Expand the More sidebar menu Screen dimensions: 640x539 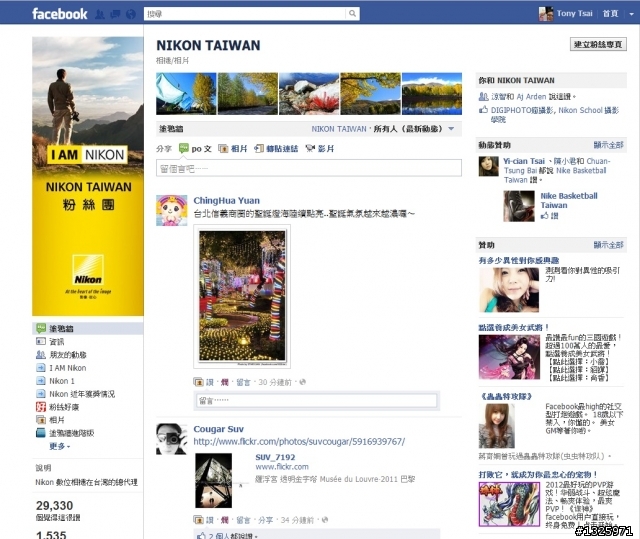point(60,446)
